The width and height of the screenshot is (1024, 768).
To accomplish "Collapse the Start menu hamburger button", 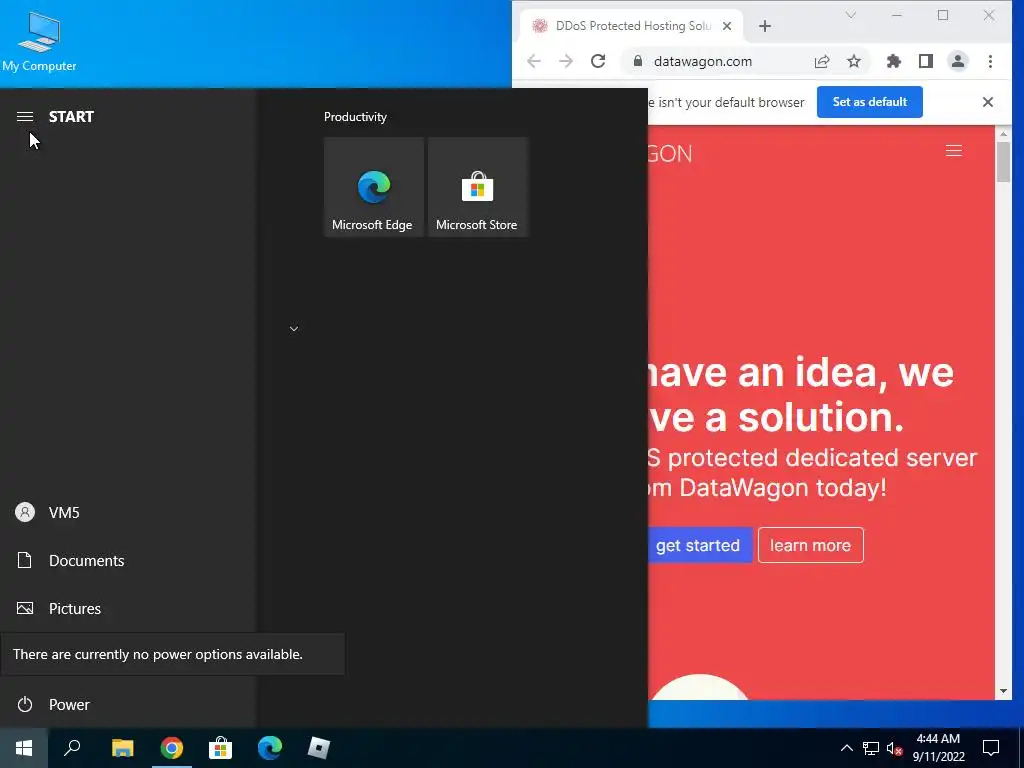I will tap(25, 117).
